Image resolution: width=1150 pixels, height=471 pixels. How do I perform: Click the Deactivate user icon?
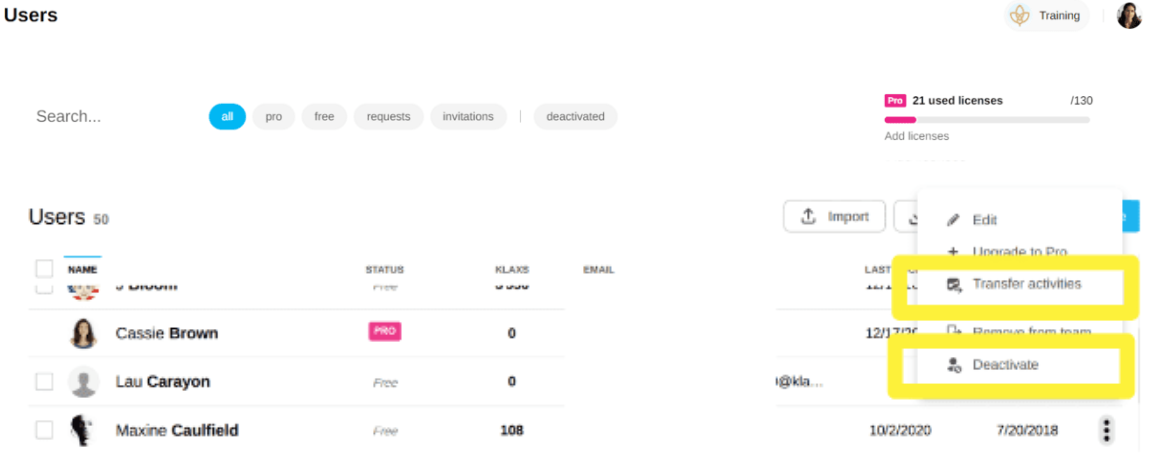[954, 366]
